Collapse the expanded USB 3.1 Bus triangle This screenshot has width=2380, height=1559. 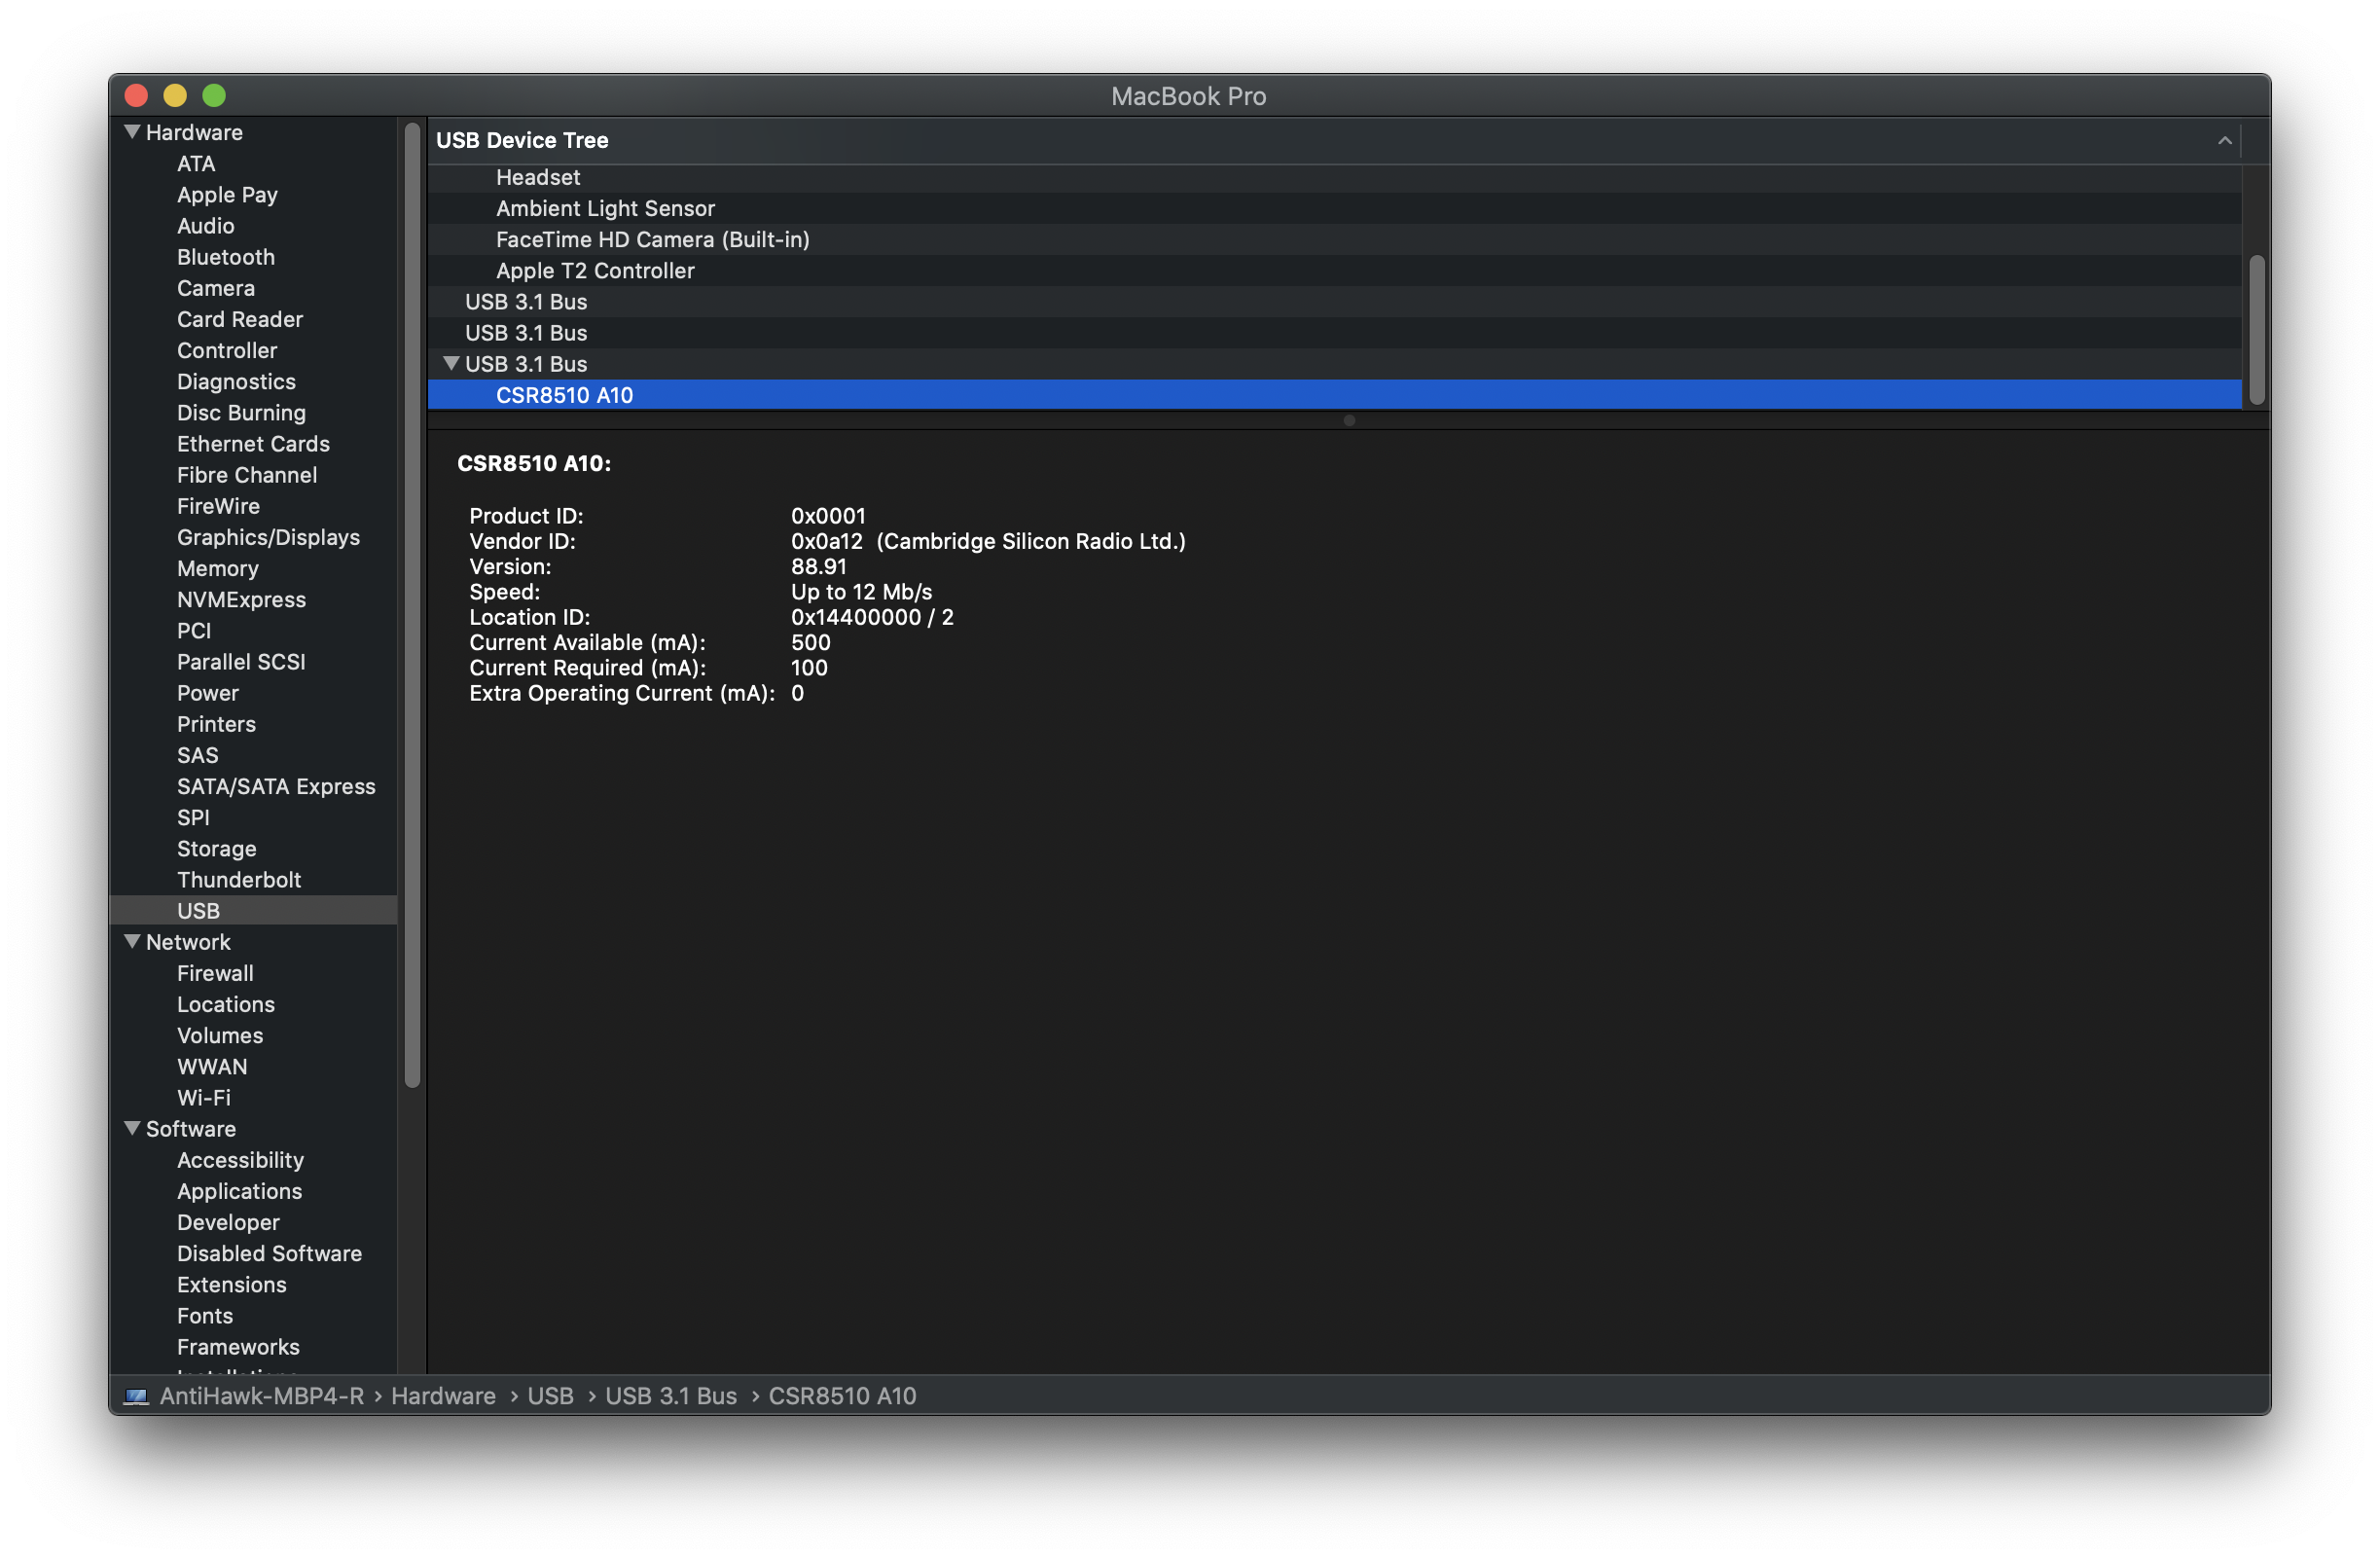click(x=451, y=364)
